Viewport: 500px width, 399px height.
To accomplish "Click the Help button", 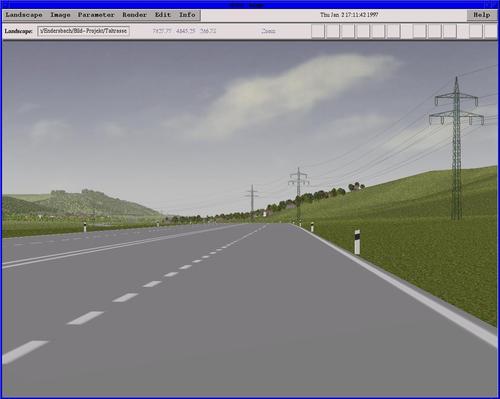I will [482, 15].
